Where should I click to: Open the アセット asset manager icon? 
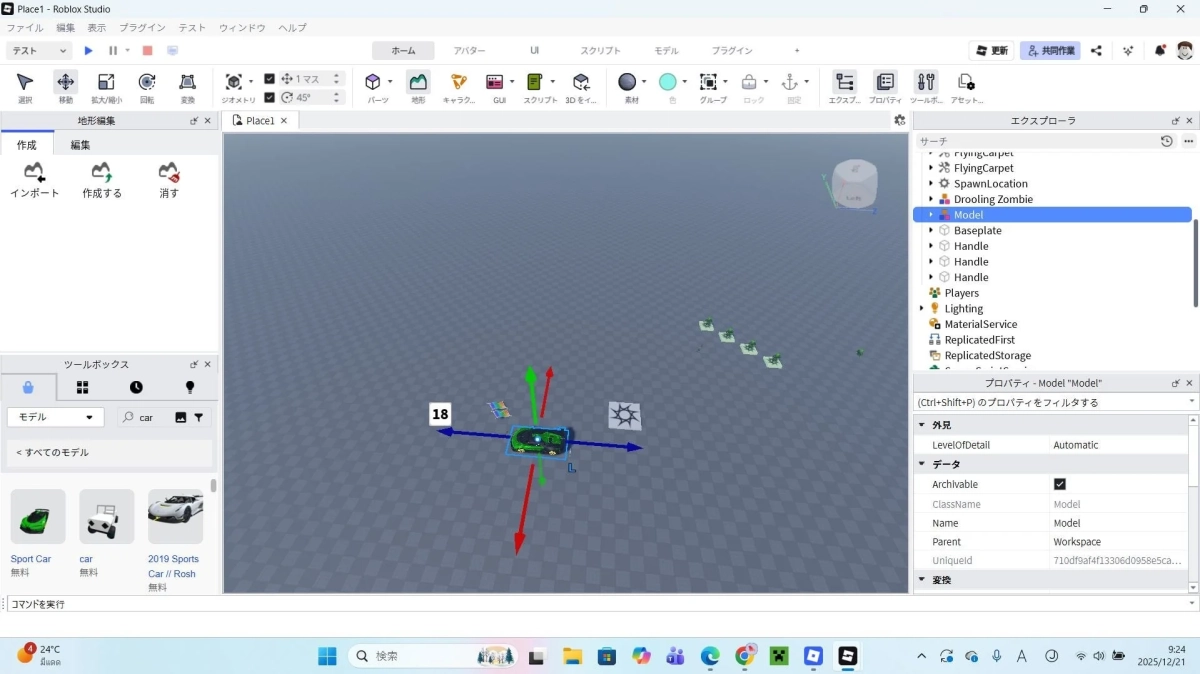[x=966, y=82]
